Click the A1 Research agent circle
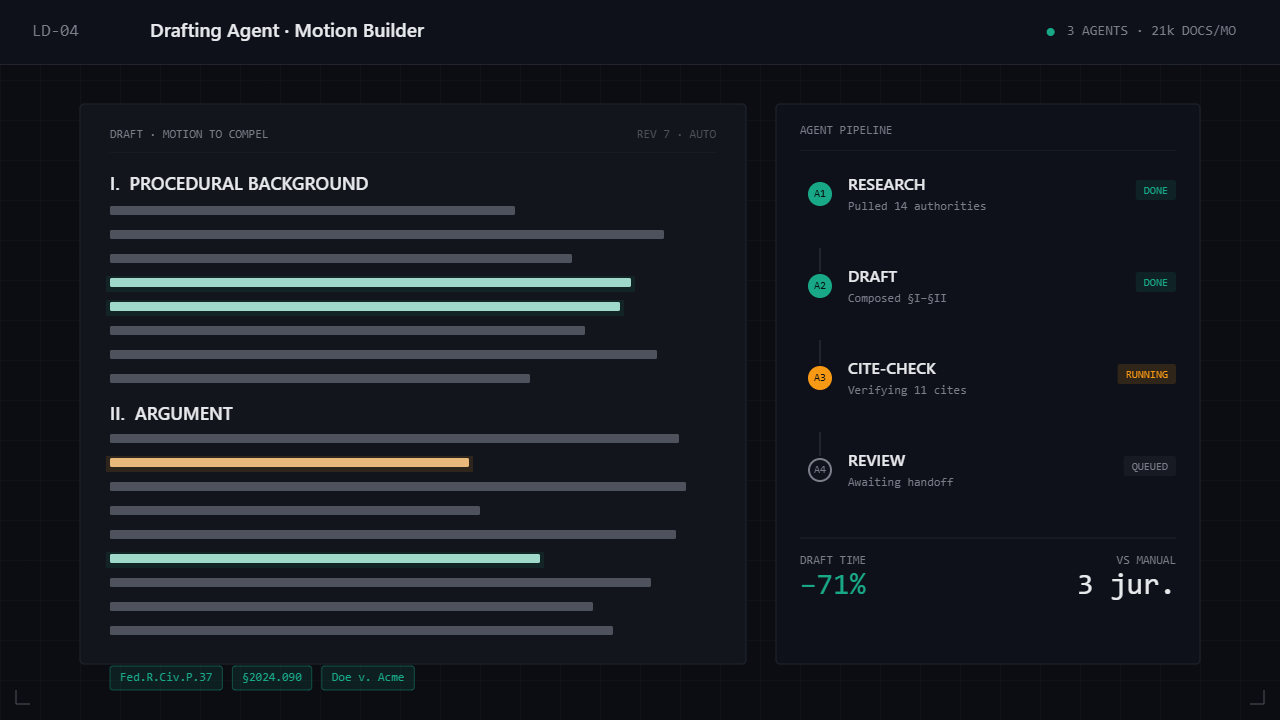The image size is (1280, 720). click(820, 194)
